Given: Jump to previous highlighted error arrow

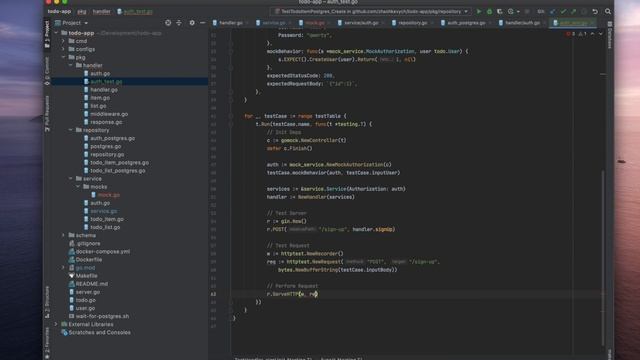Looking at the screenshot, I should pos(593,34).
